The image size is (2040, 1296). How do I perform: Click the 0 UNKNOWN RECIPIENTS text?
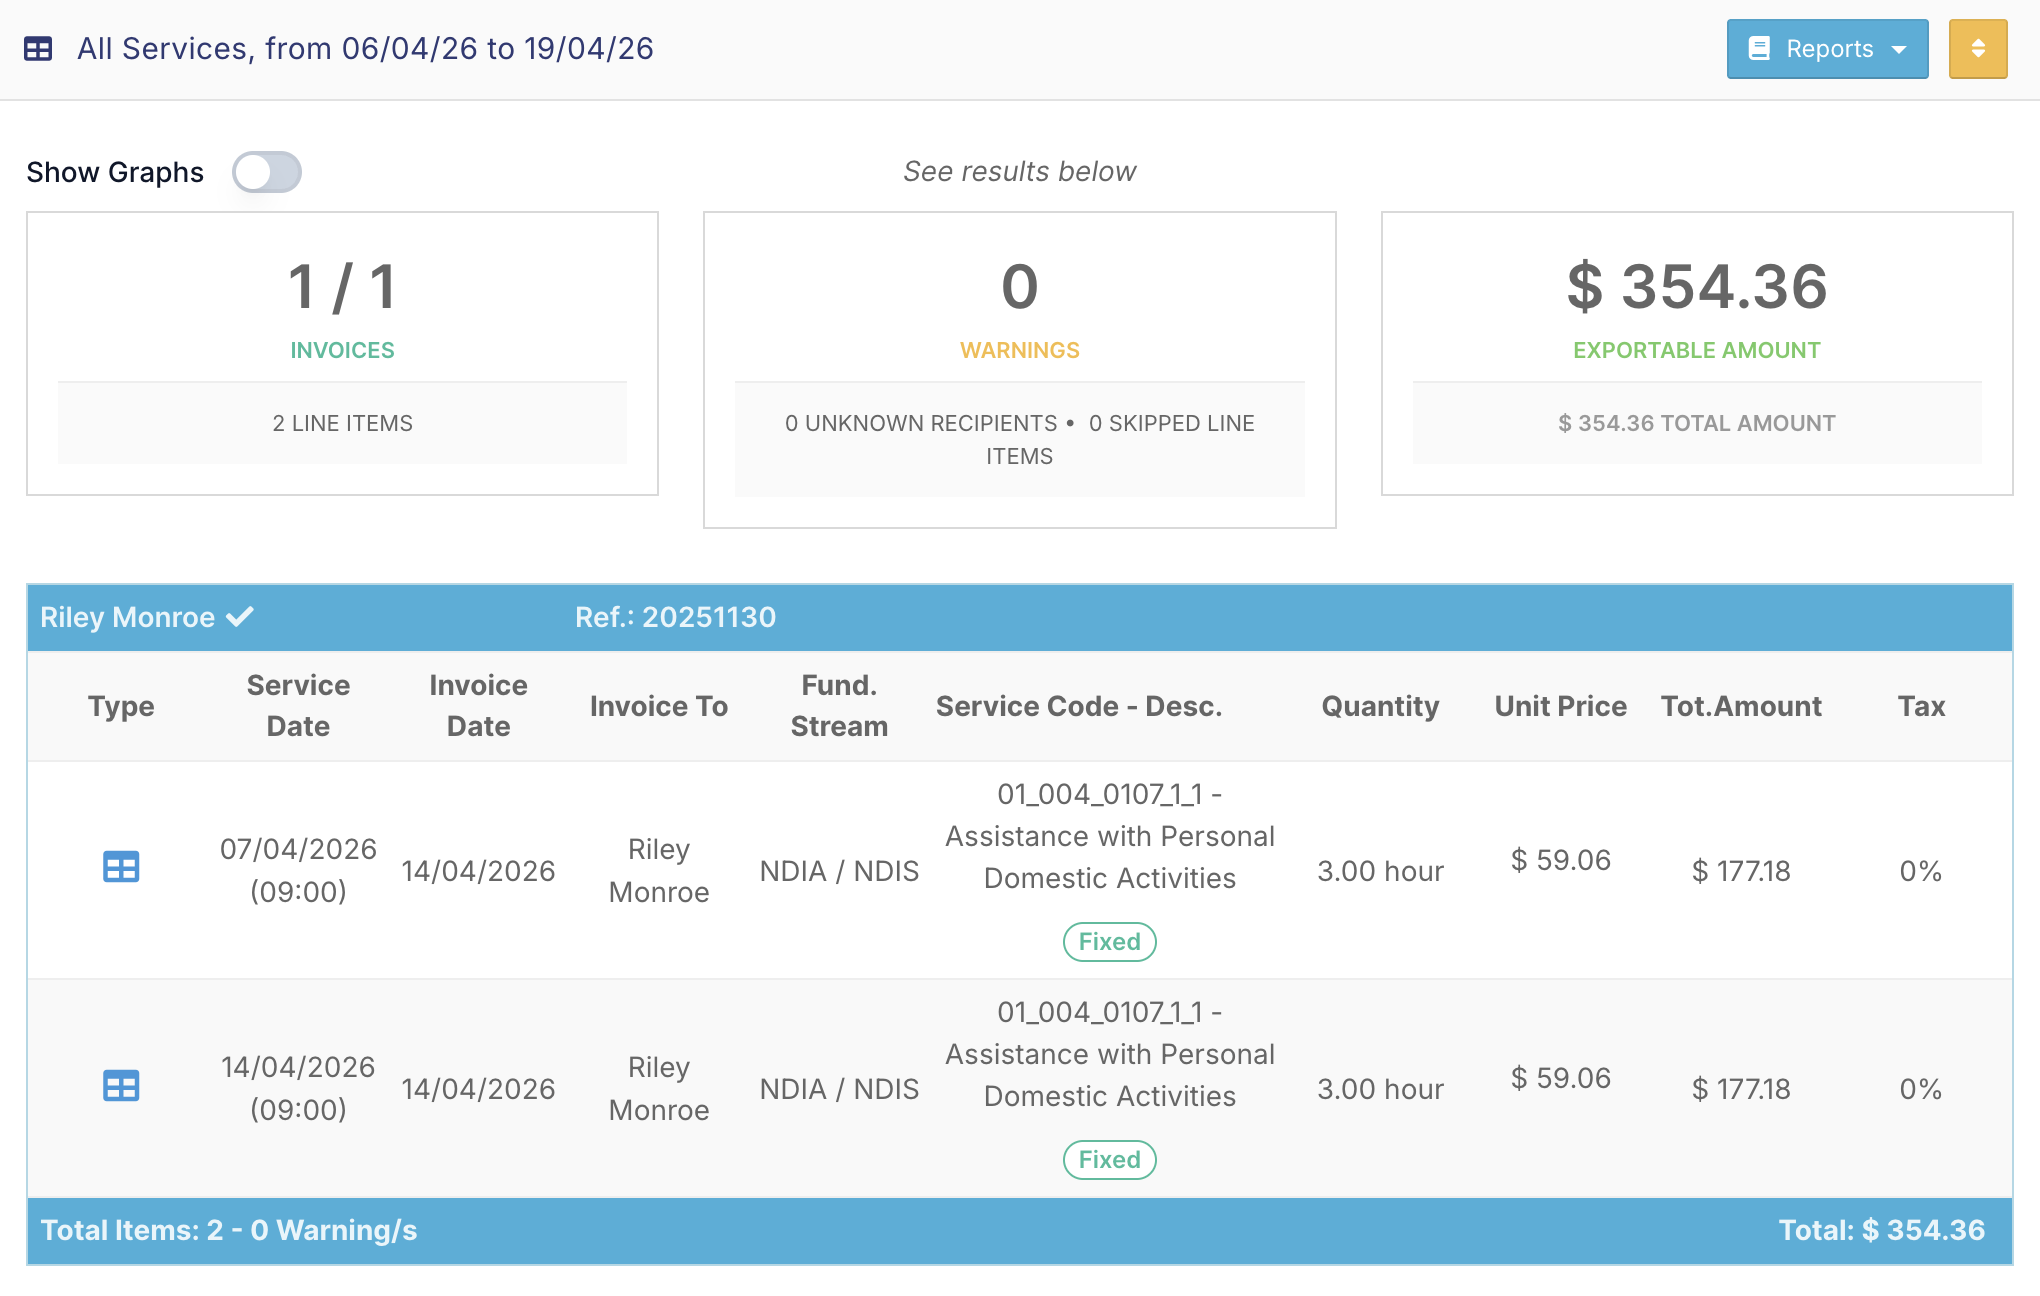920,423
